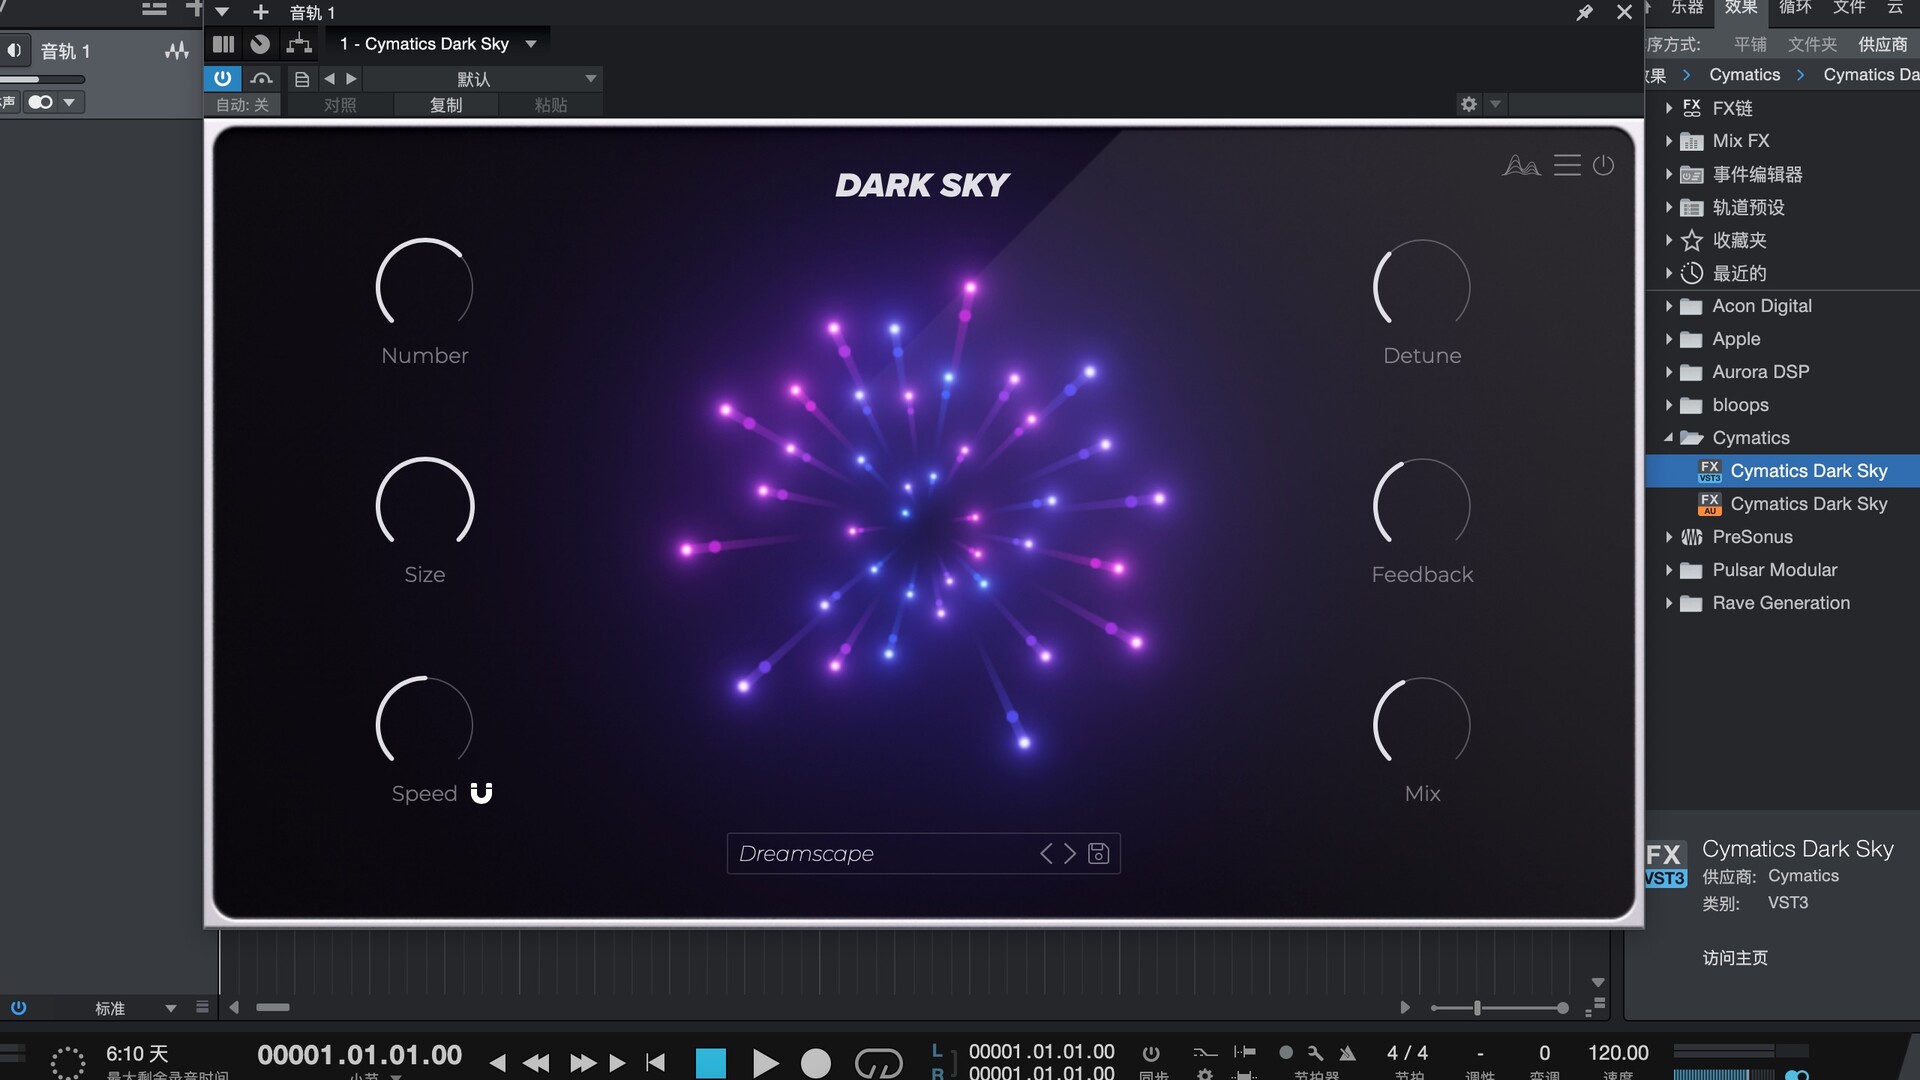
Task: Toggle the metronome icon in transport
Action: tap(1348, 1053)
